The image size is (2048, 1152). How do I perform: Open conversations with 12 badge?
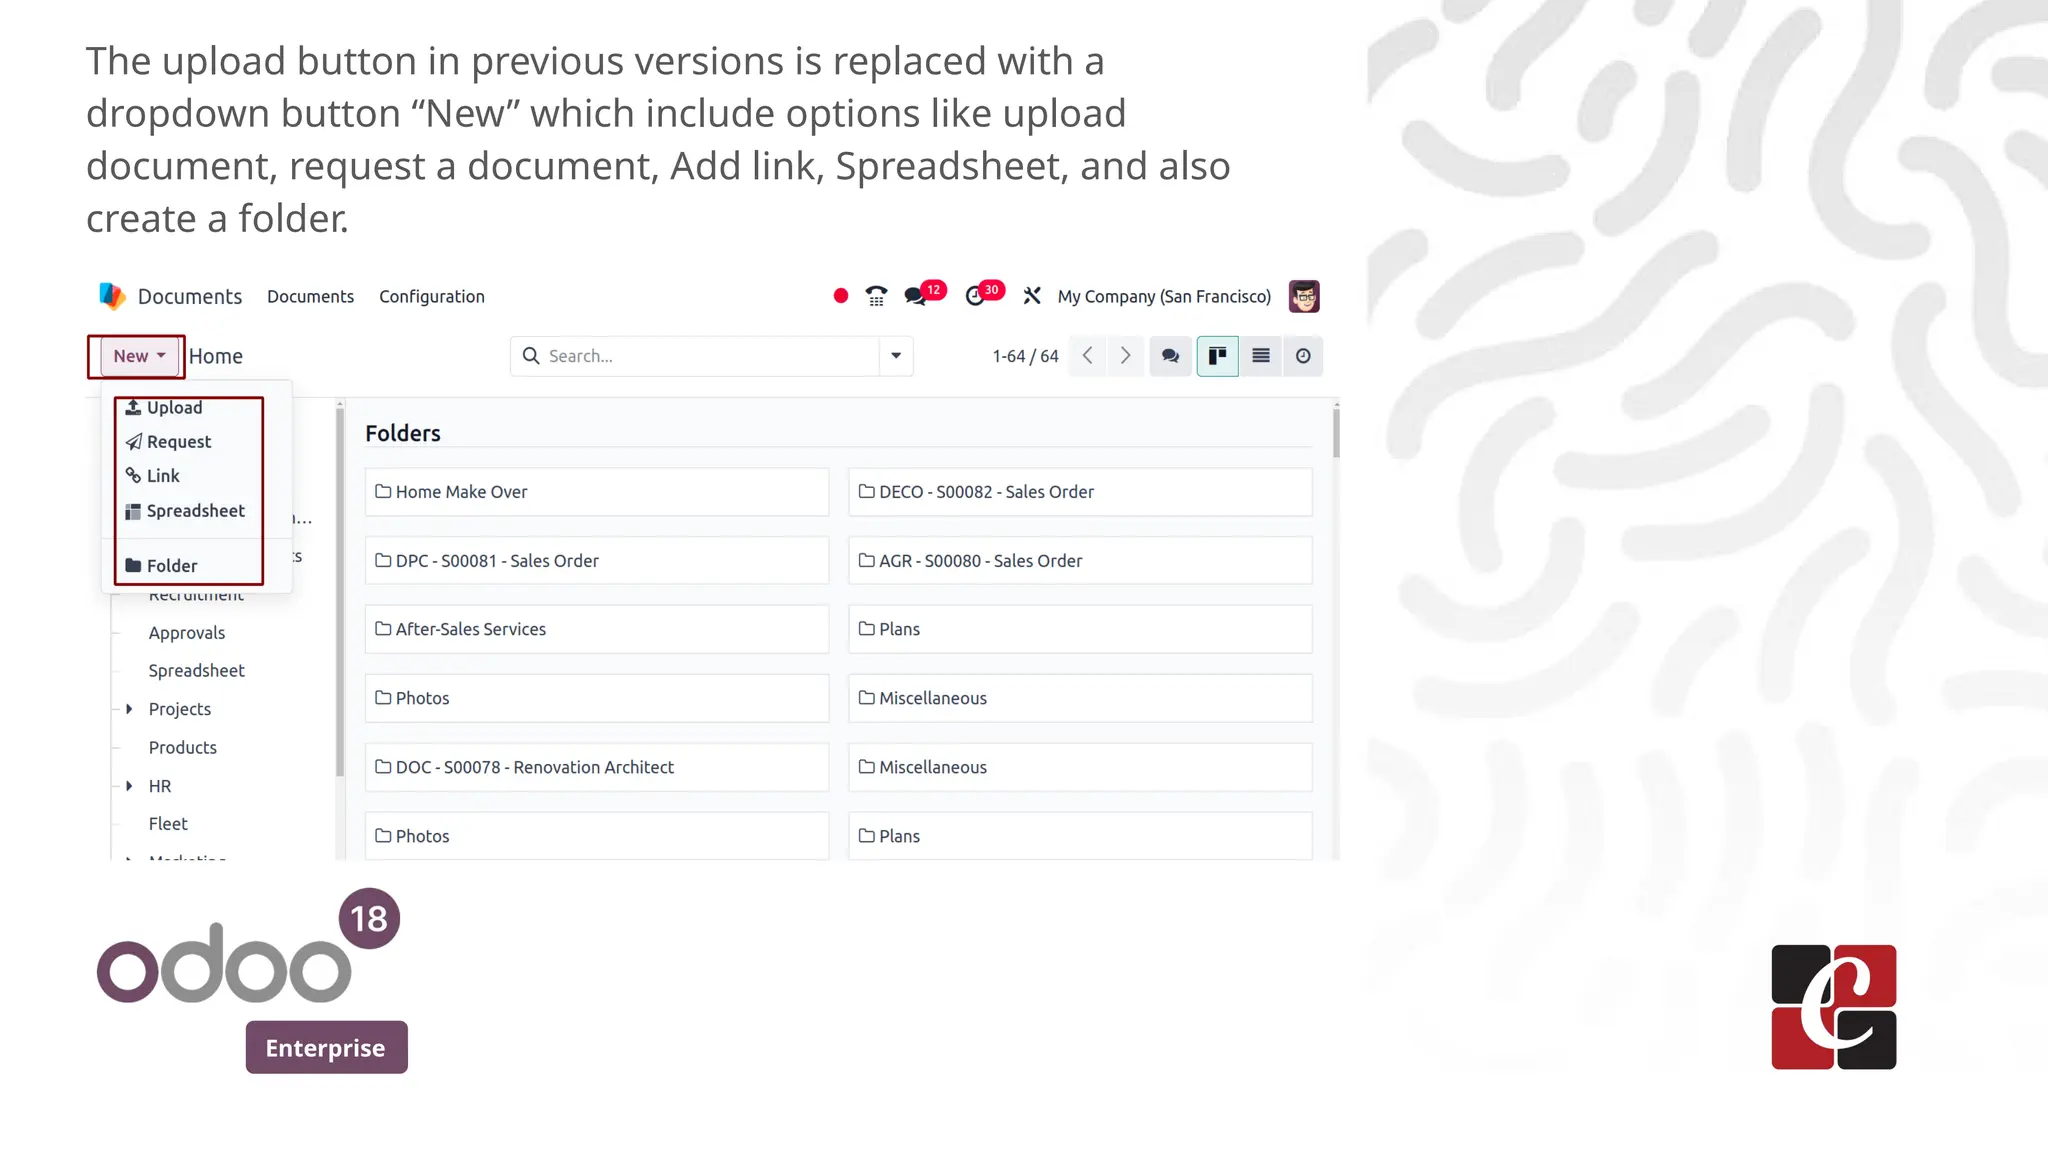pyautogui.click(x=916, y=296)
